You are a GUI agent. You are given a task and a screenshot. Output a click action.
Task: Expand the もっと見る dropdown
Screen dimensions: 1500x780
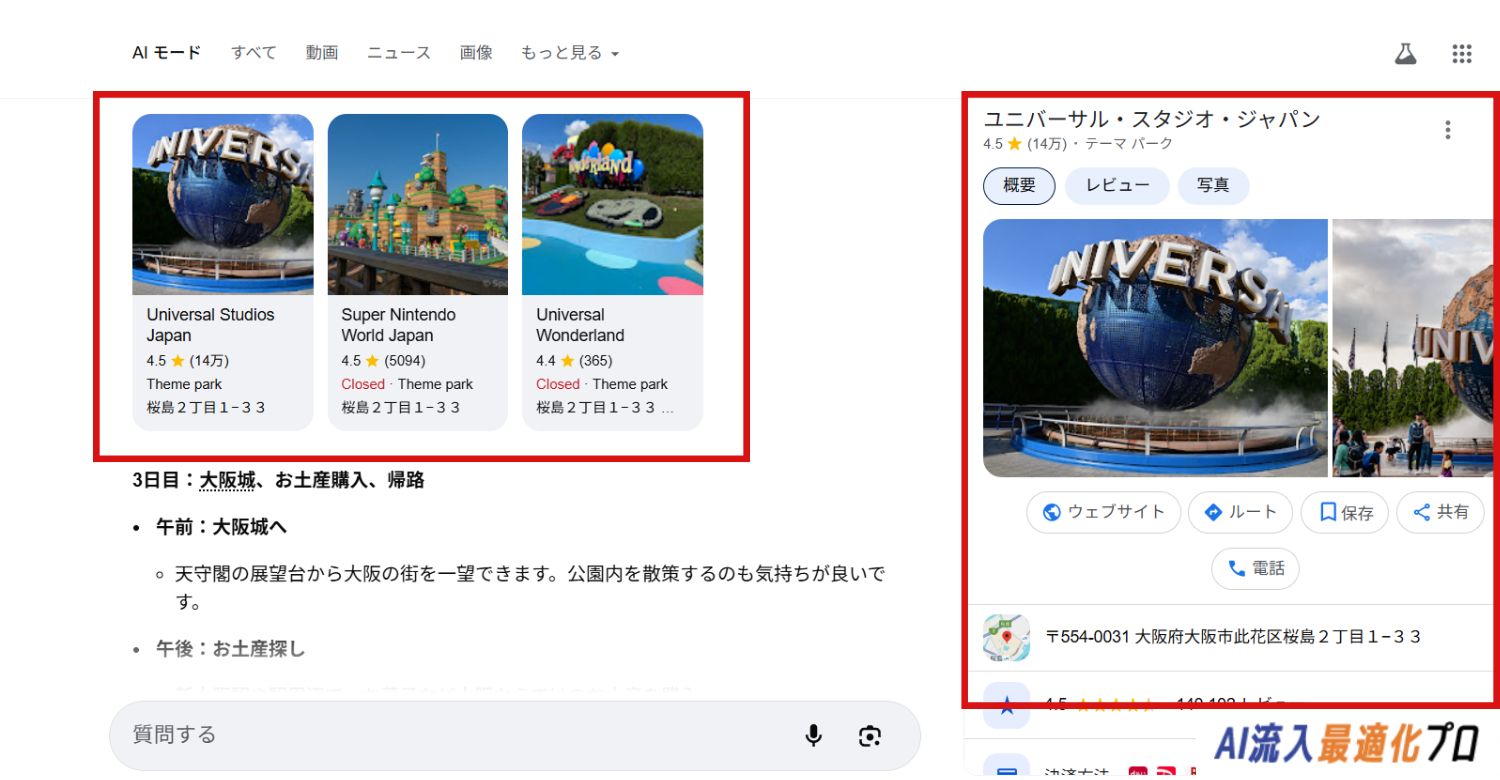point(570,53)
